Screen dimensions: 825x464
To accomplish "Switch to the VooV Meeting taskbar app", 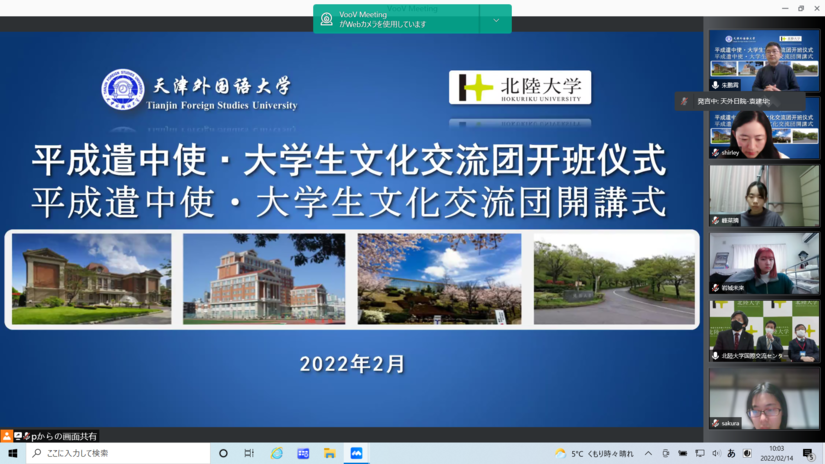I will click(356, 453).
